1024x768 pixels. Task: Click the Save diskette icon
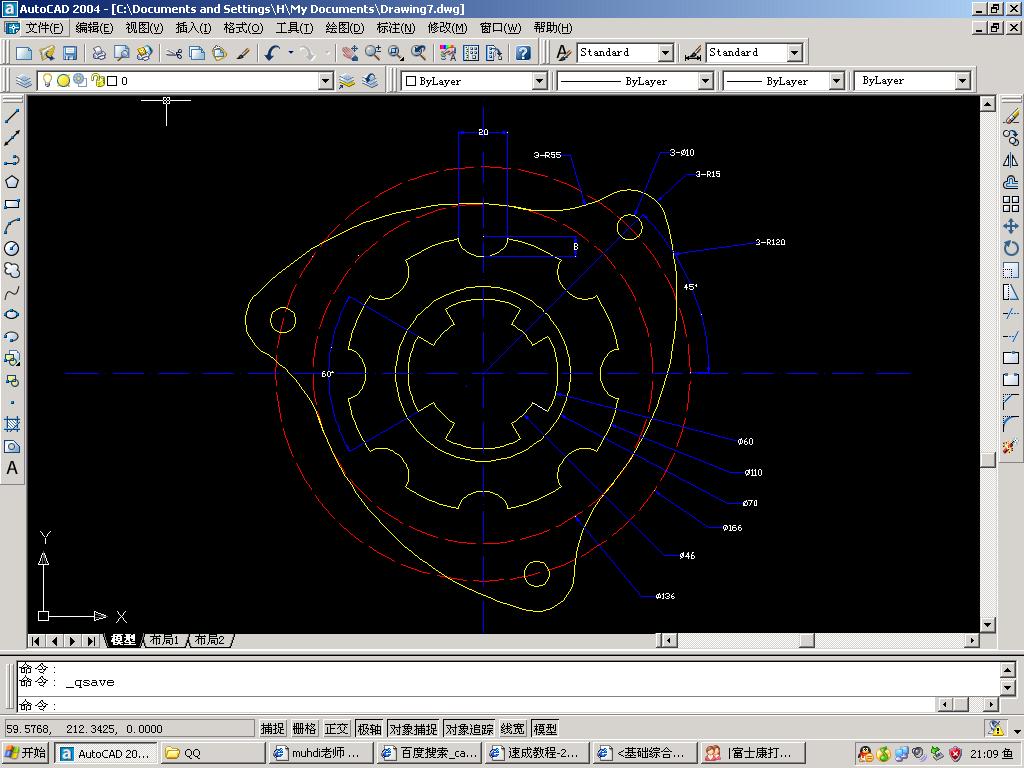click(x=70, y=53)
